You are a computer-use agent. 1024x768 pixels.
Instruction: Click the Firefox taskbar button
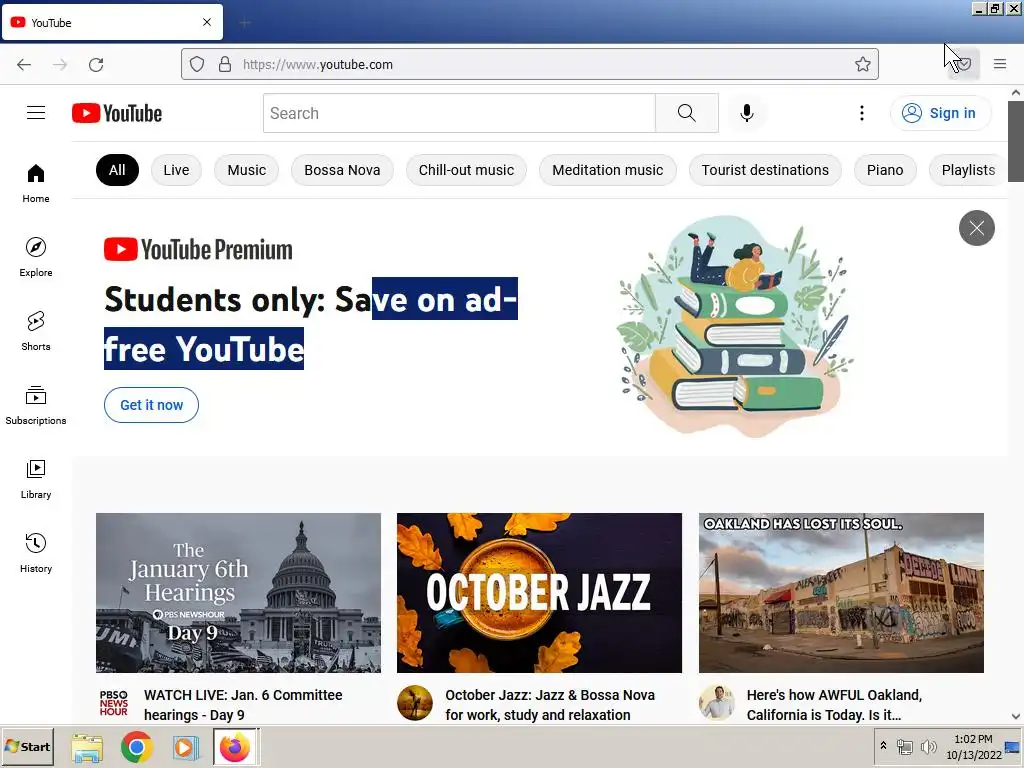pos(235,747)
